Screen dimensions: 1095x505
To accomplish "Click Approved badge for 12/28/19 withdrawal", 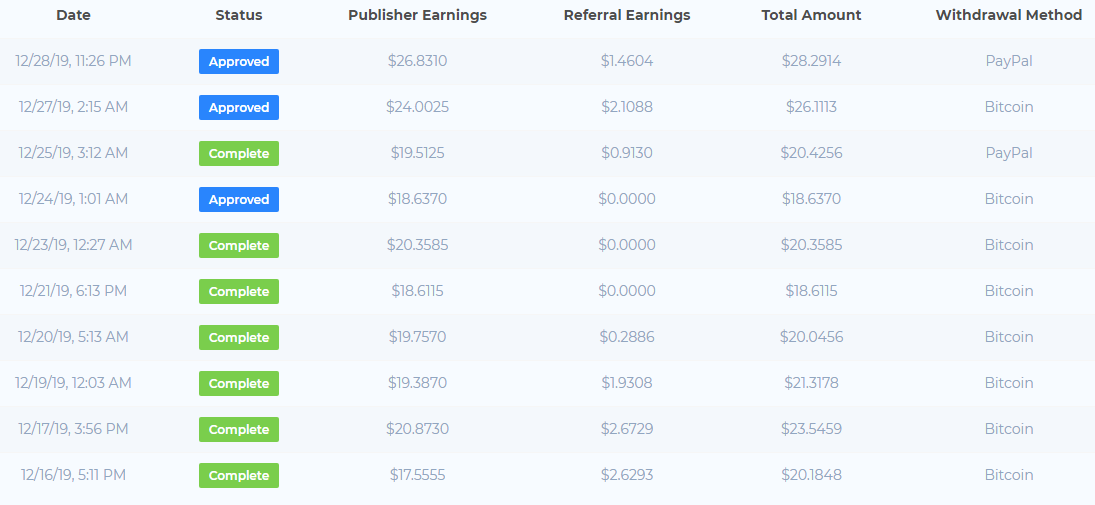I will click(239, 61).
